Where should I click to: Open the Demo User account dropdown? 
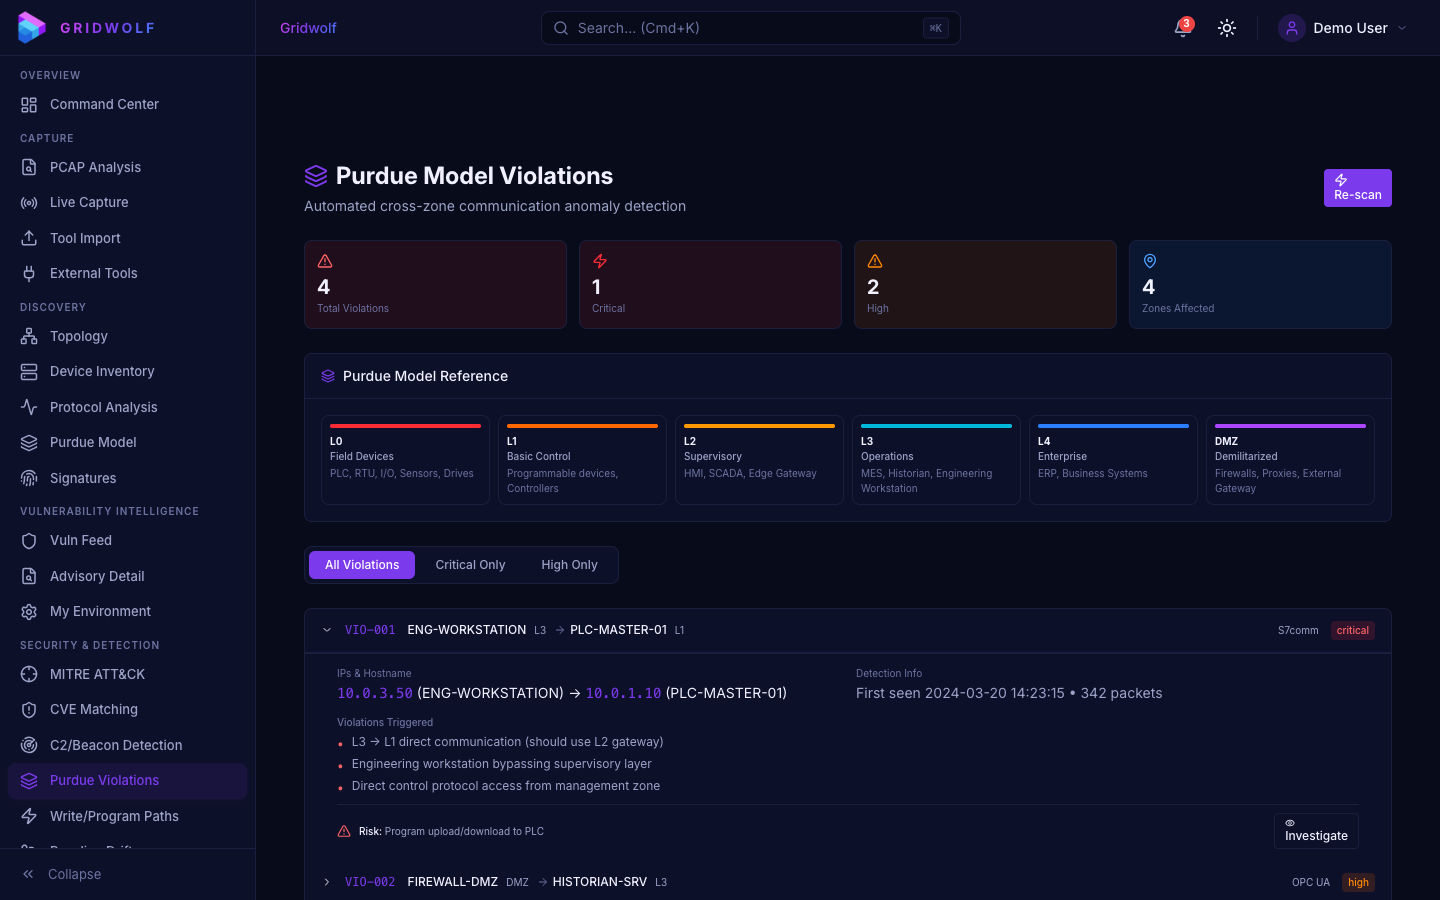1343,28
